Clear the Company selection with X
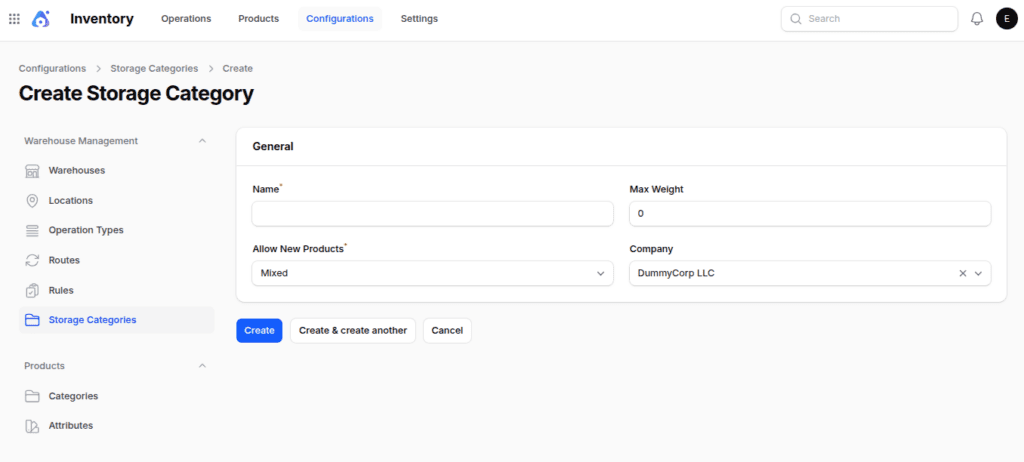The width and height of the screenshot is (1024, 462). (x=963, y=274)
